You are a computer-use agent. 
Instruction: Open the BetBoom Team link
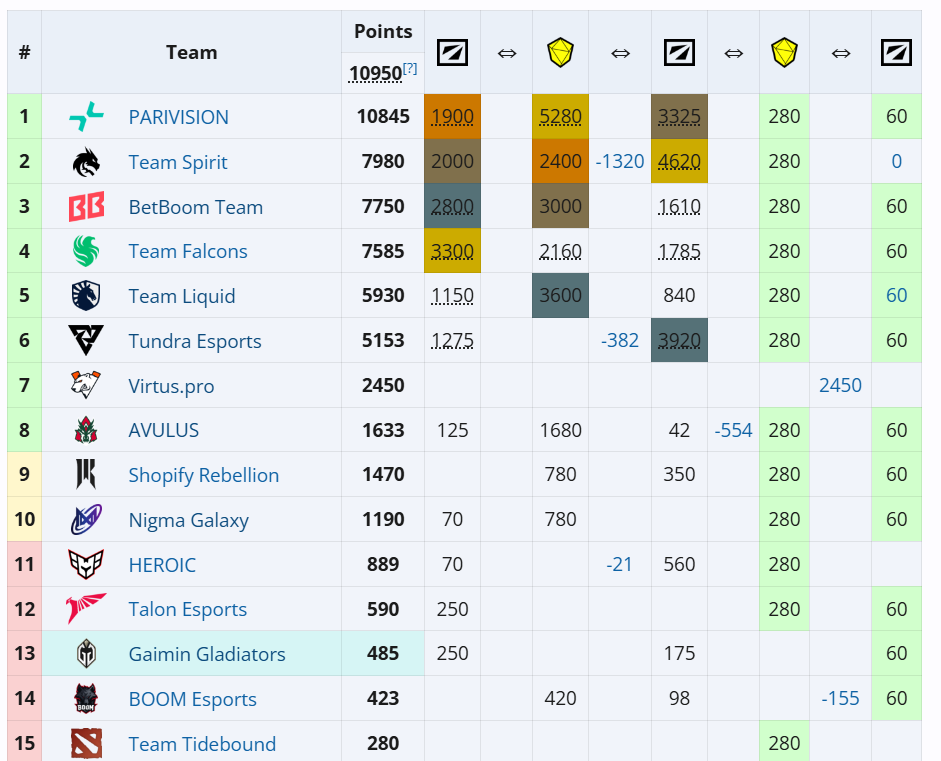(x=196, y=206)
